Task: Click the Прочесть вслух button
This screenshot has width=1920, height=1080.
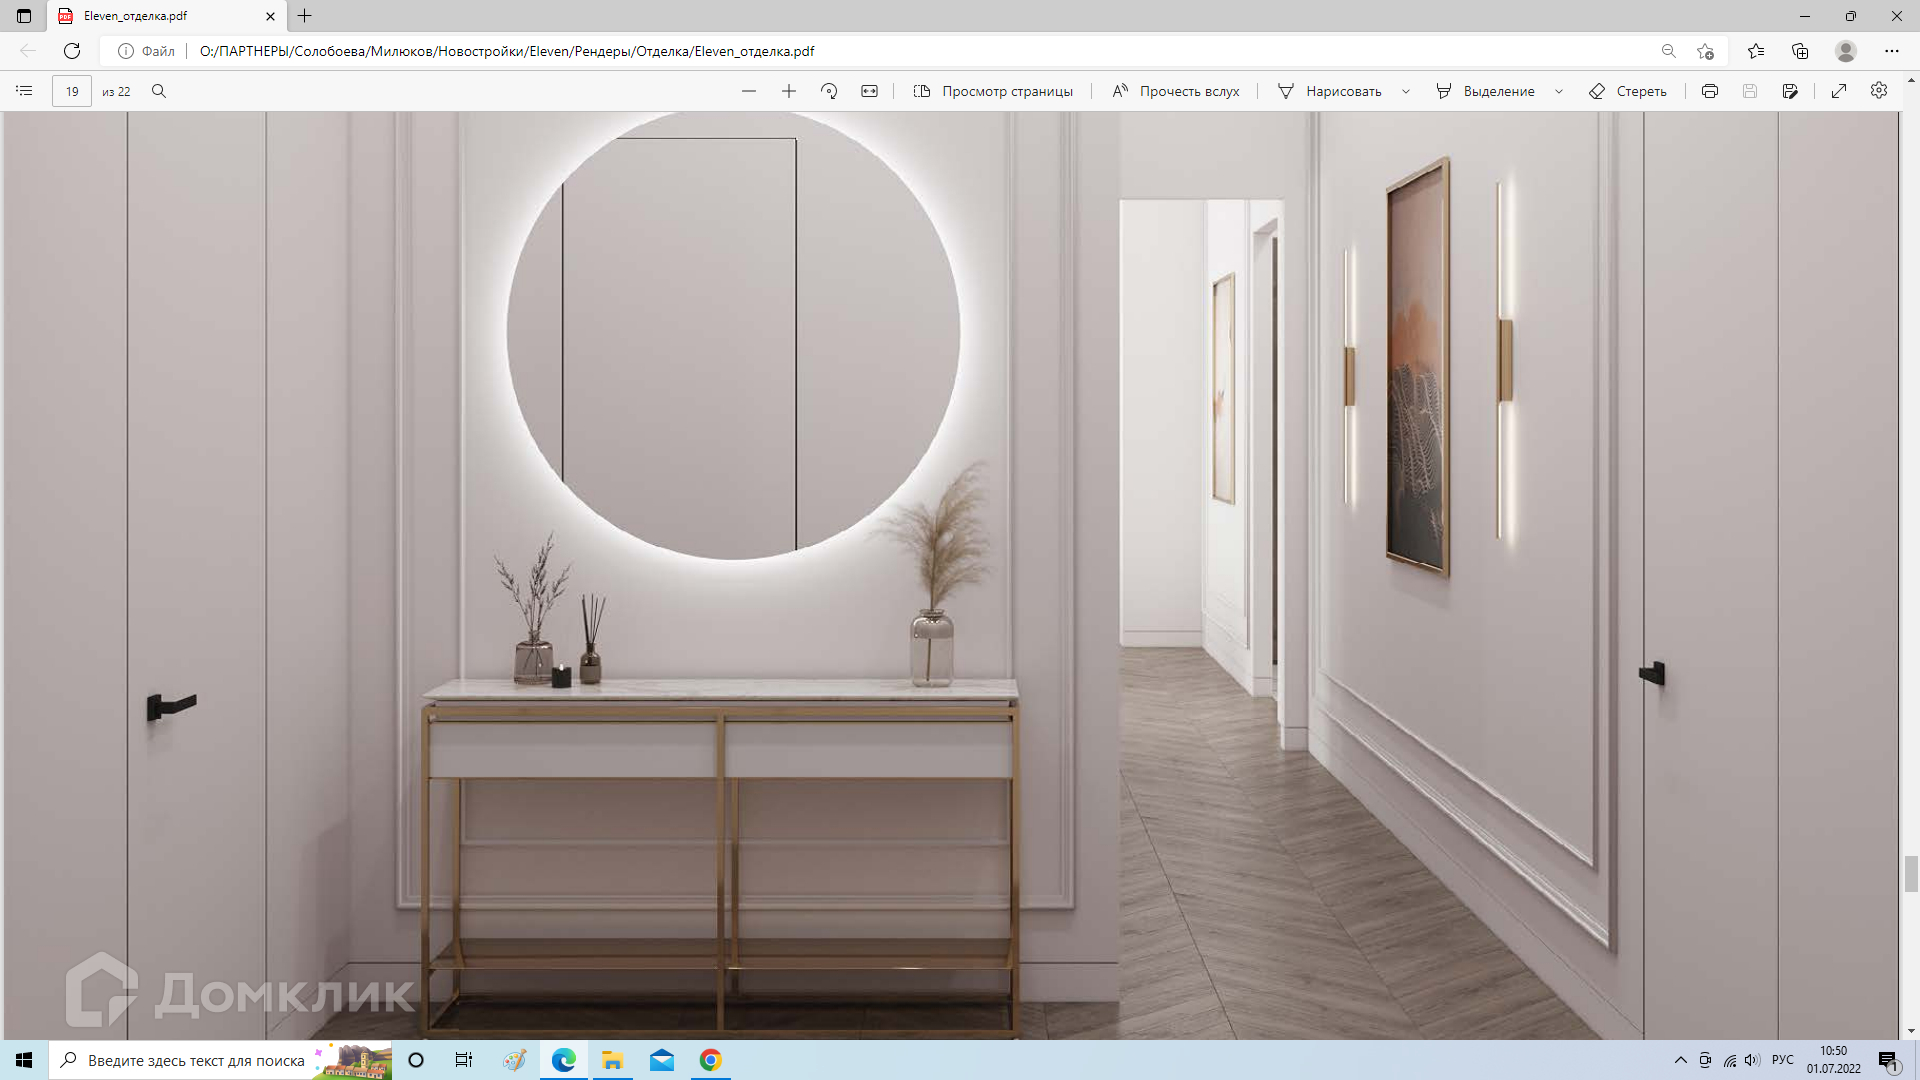Action: (1176, 91)
